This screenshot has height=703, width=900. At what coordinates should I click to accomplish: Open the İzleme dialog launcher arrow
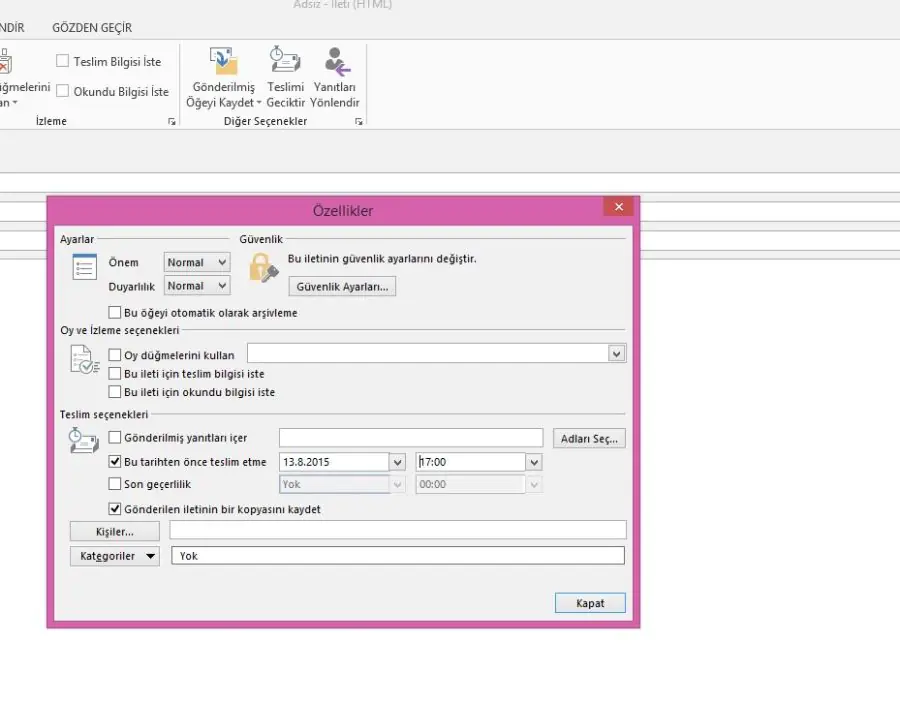pos(171,121)
